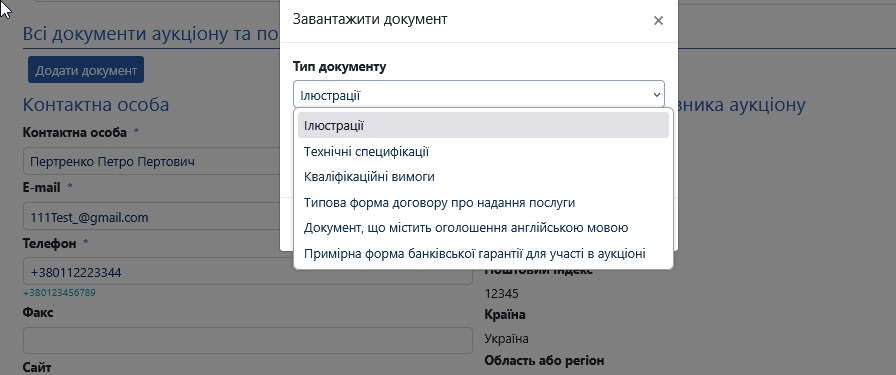This screenshot has width=896, height=375.
Task: Click the Додати документ button
Action: coord(86,70)
